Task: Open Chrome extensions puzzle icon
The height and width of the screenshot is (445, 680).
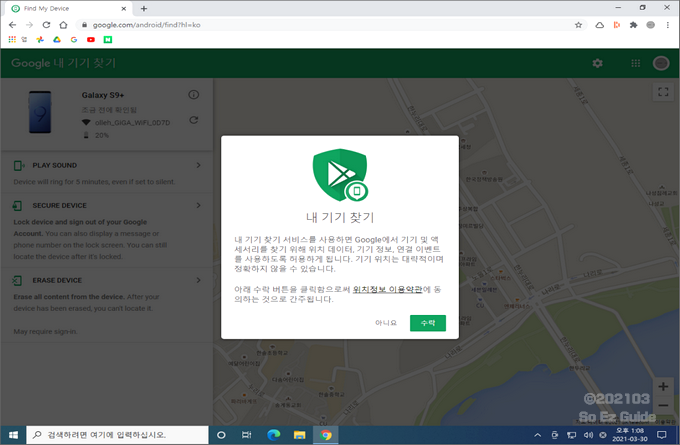Action: click(x=633, y=24)
